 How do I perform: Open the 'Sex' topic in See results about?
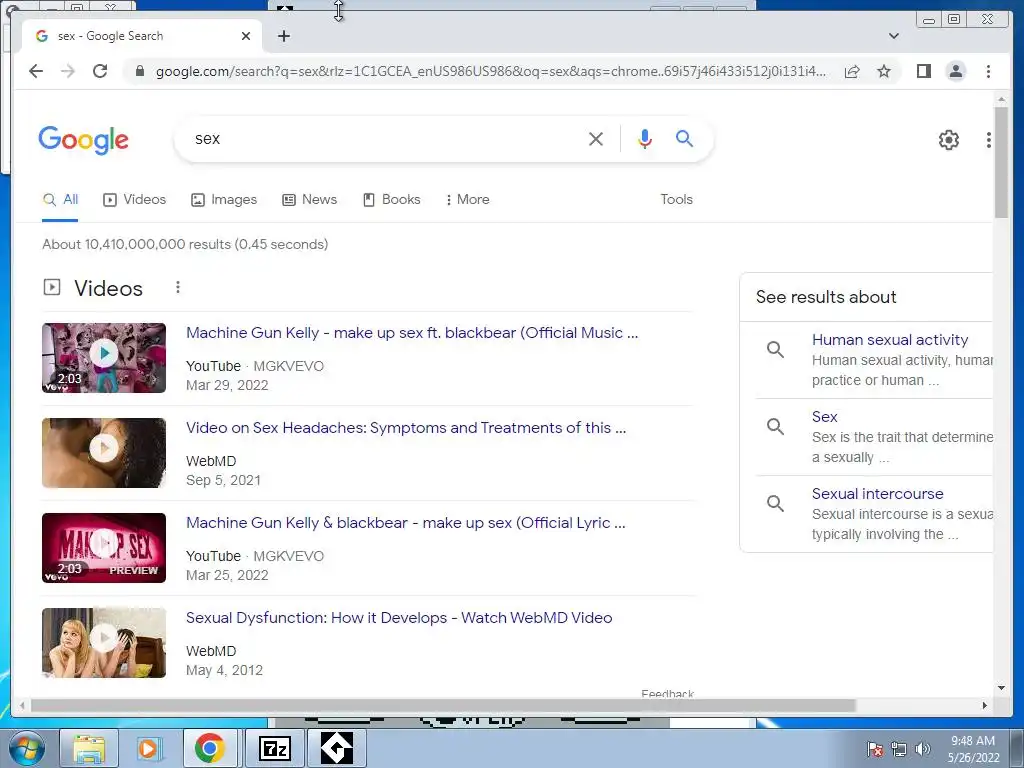click(x=824, y=417)
